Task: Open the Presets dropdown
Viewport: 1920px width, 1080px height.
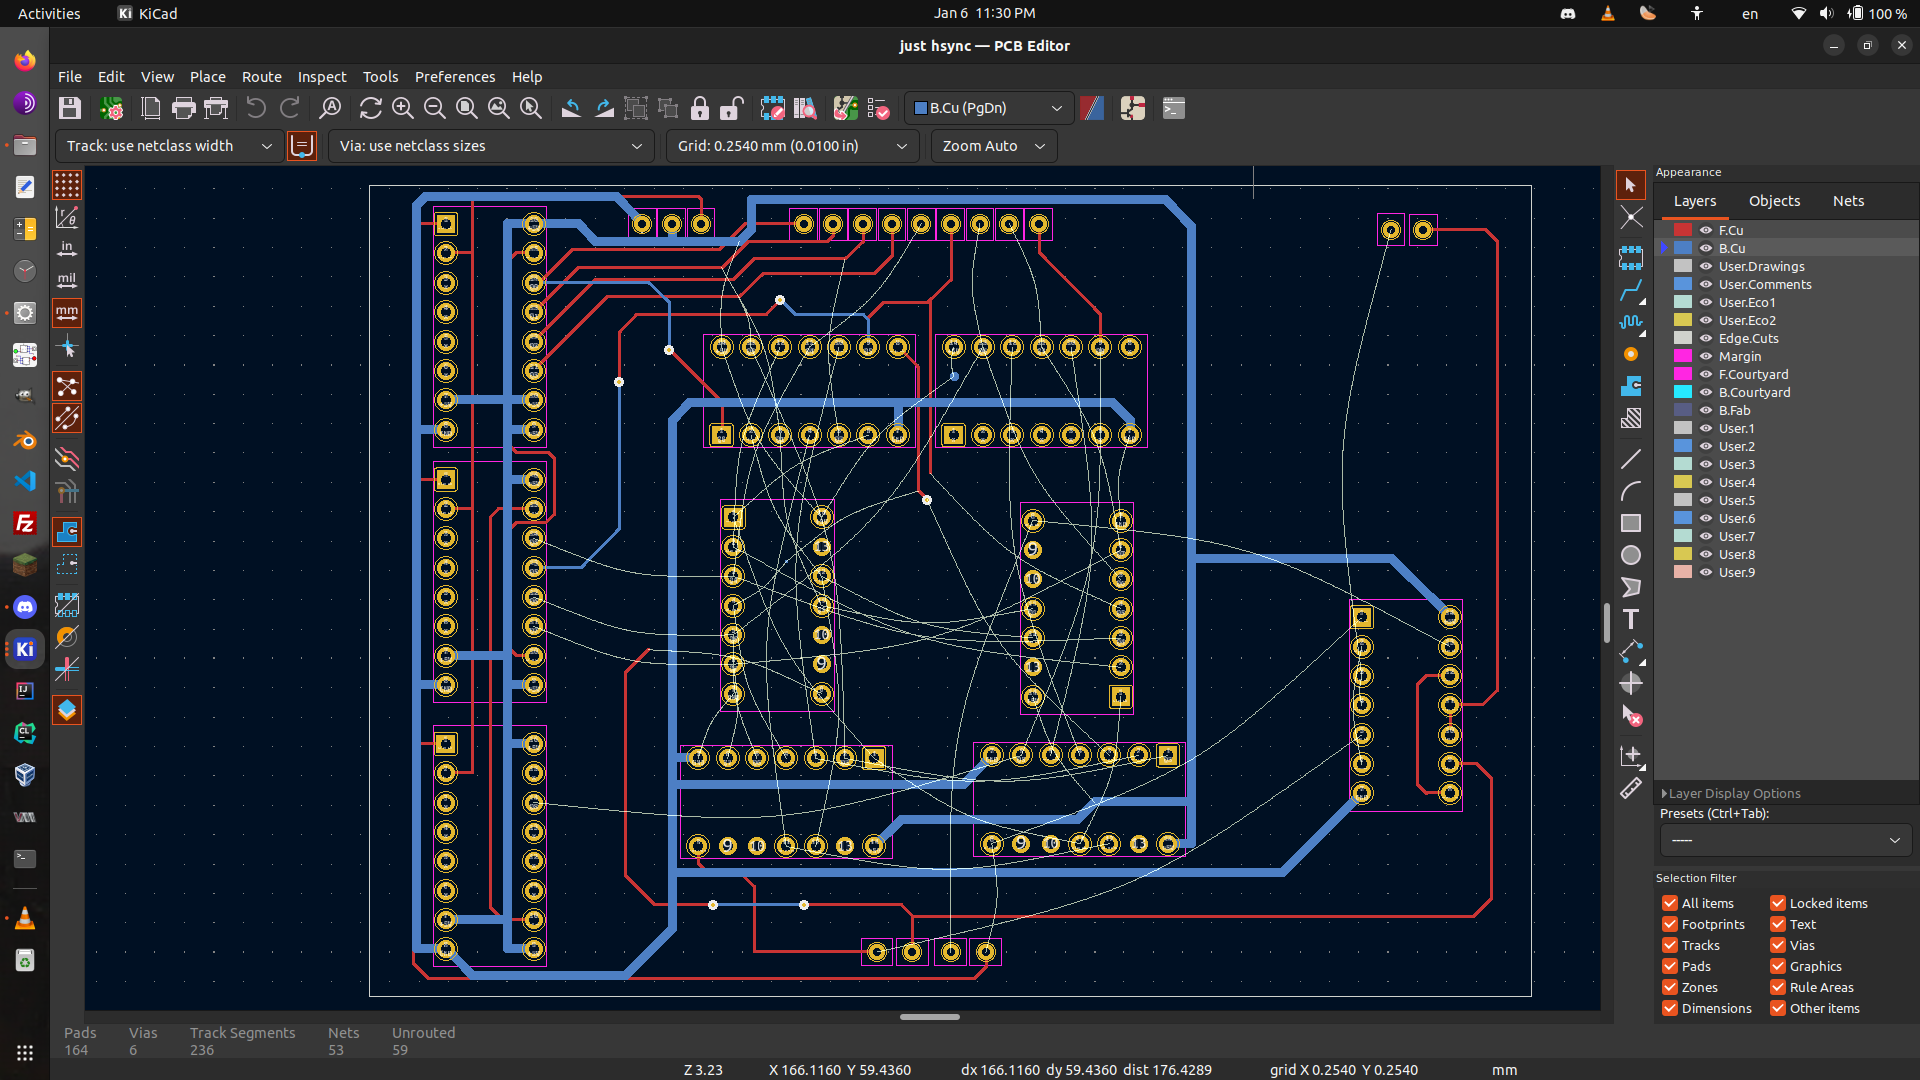Action: click(1786, 840)
